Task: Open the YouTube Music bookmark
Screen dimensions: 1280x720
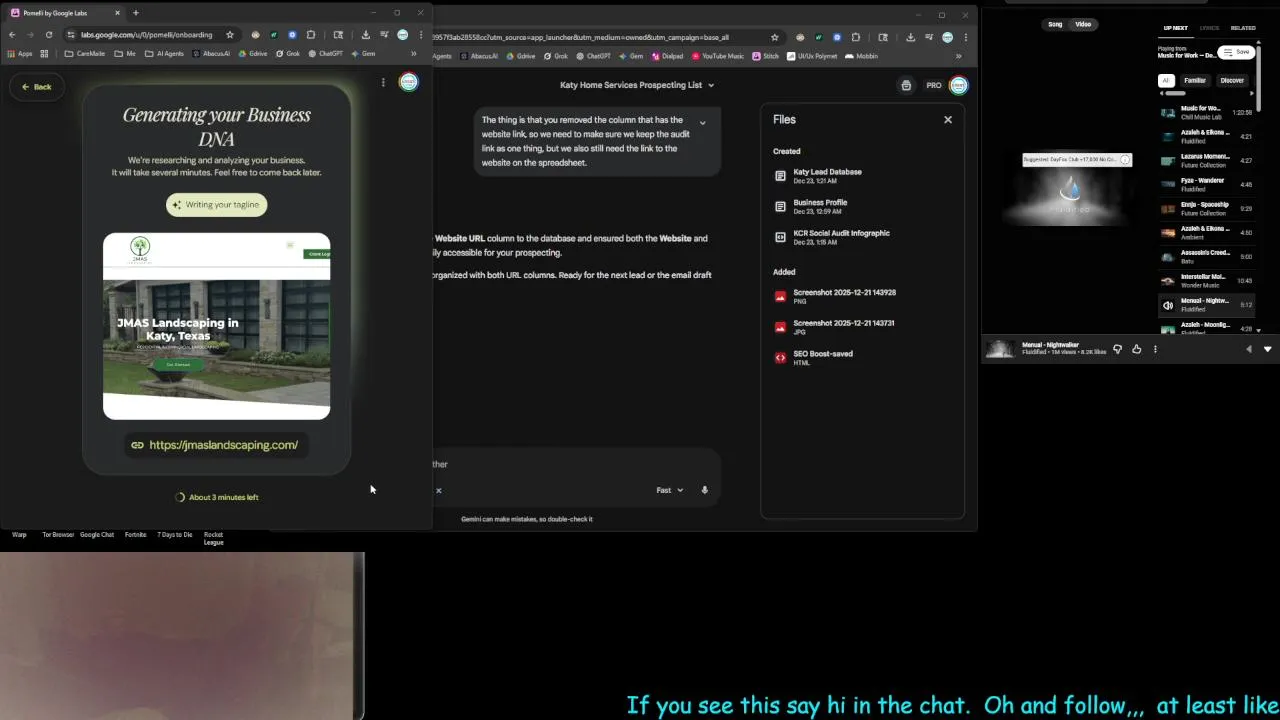Action: (716, 56)
